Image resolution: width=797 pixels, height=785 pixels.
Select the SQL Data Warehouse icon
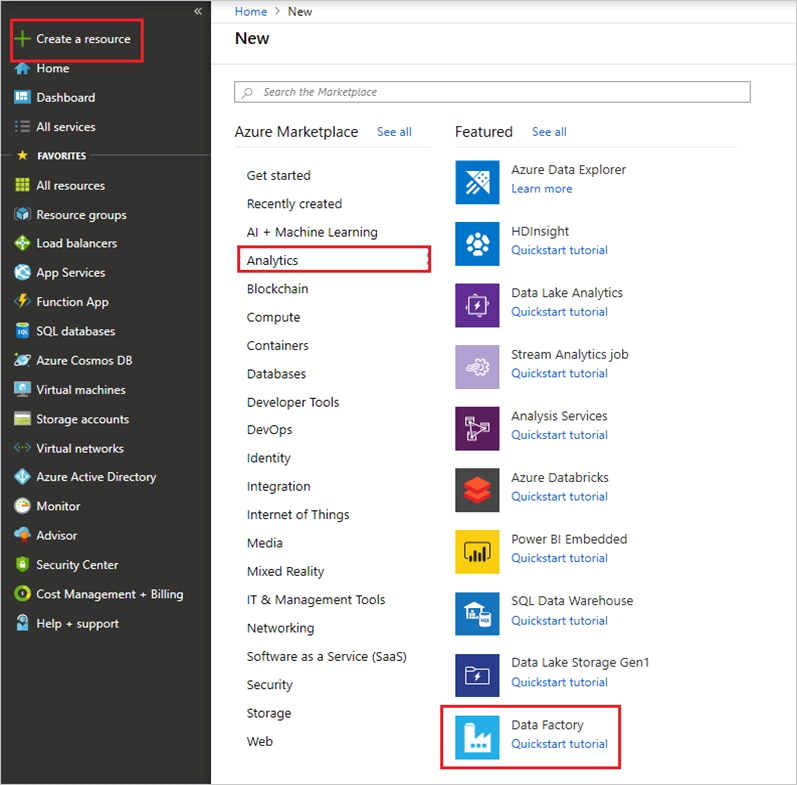point(477,614)
